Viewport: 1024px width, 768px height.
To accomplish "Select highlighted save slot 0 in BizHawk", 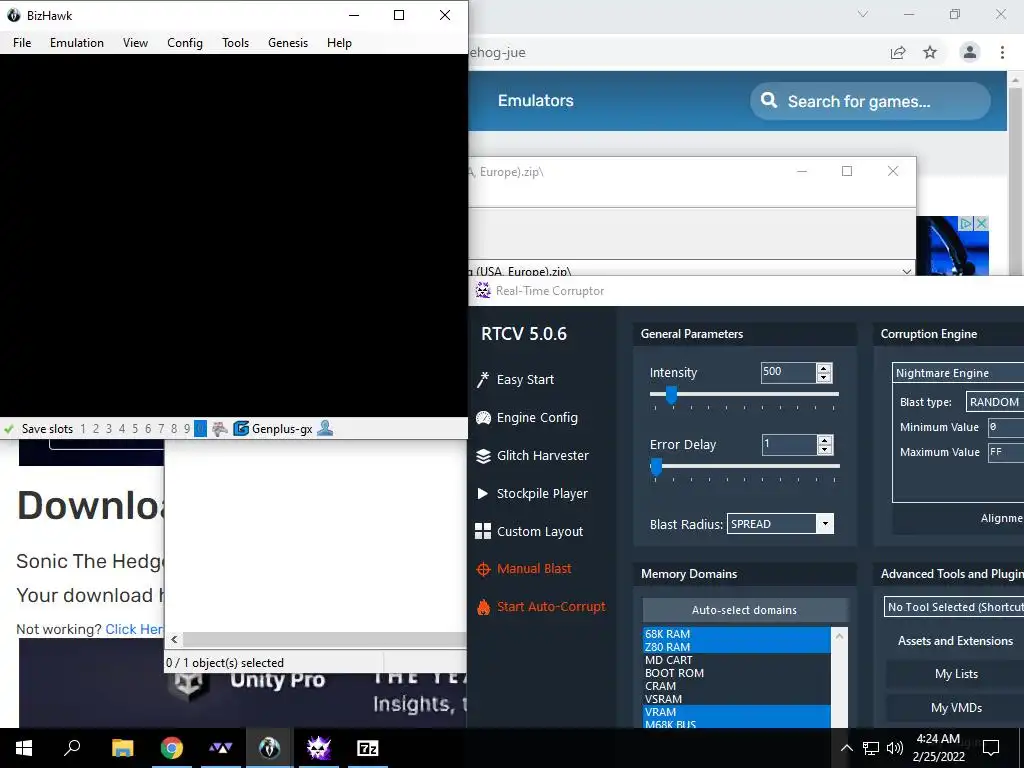I will coord(200,429).
